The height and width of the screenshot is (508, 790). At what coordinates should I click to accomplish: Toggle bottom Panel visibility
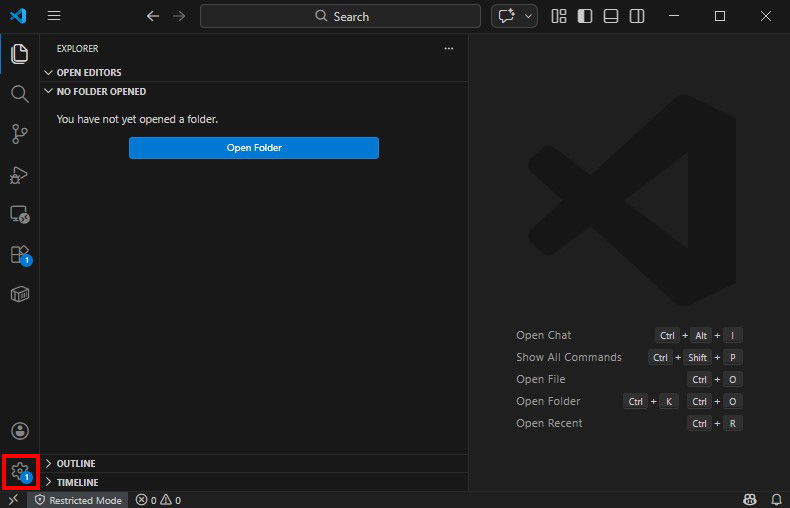[x=611, y=16]
